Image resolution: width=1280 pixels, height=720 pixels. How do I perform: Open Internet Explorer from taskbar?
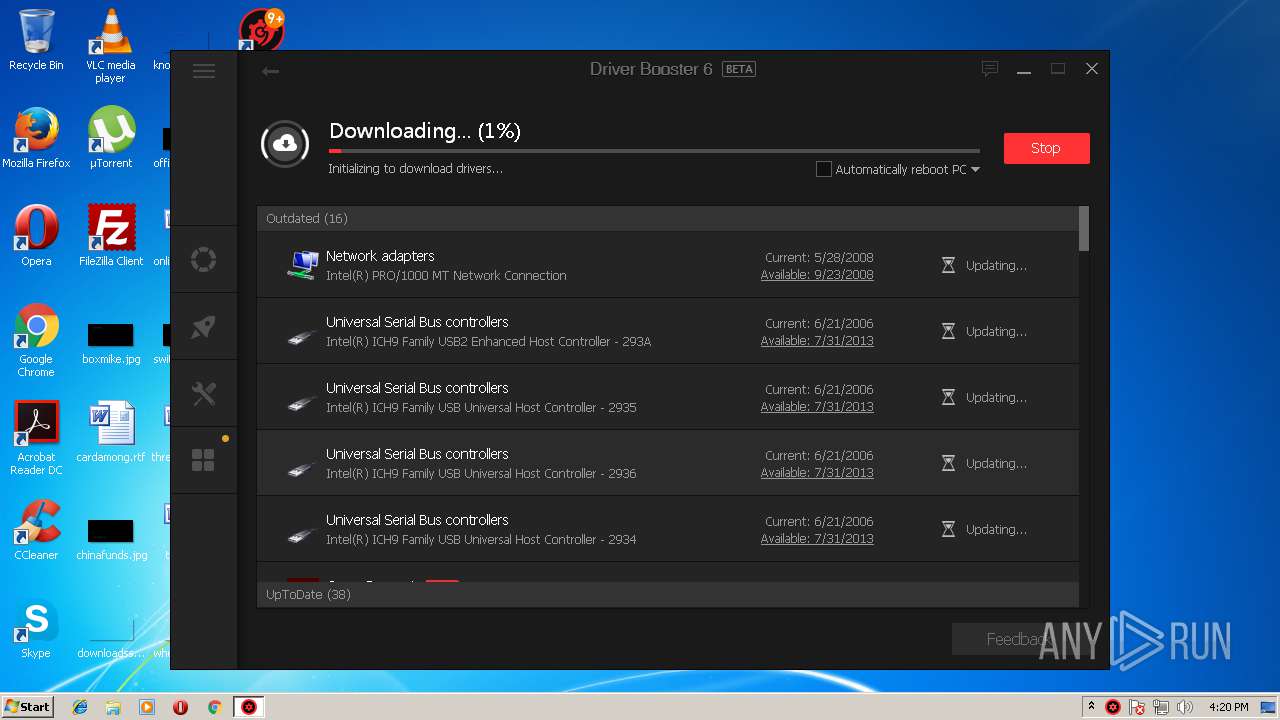click(80, 707)
